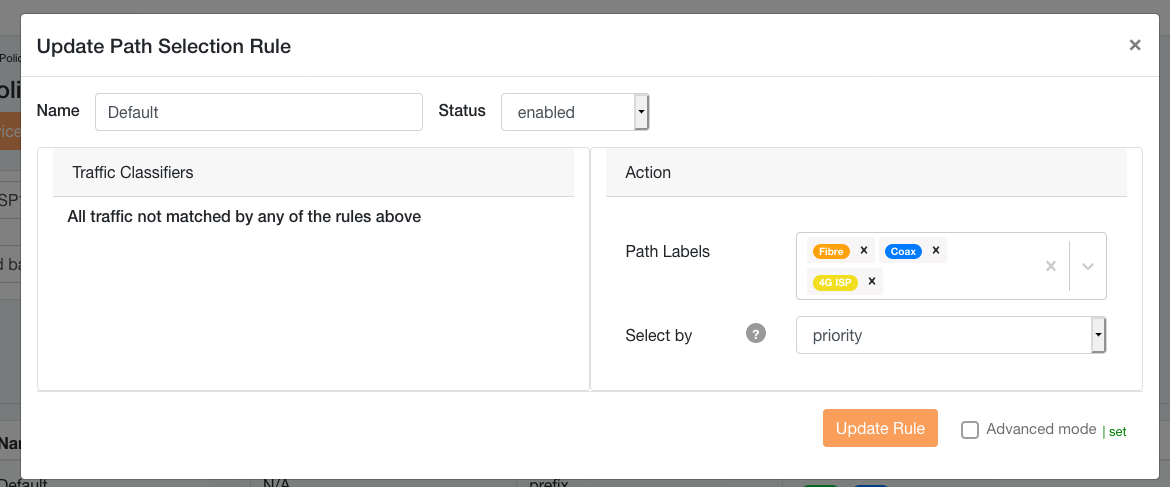Remove the Coax path label
The image size is (1170, 487).
click(x=936, y=251)
